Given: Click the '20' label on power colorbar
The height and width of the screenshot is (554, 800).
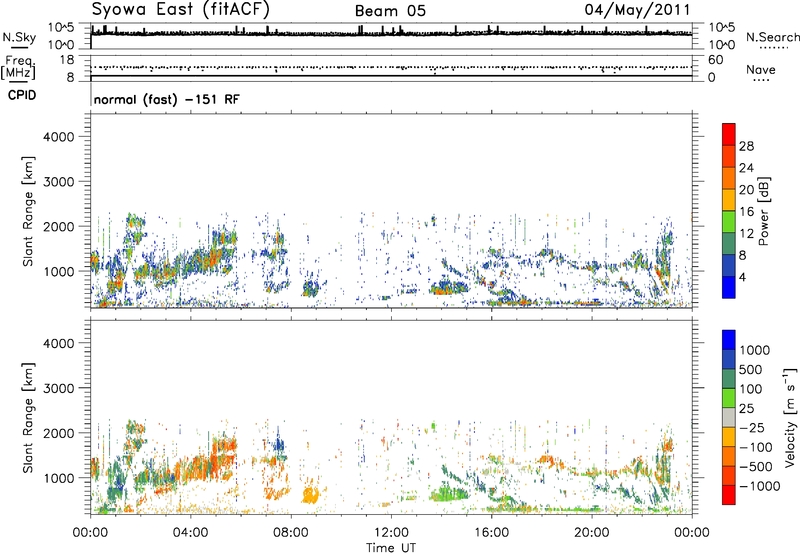Looking at the screenshot, I should click(746, 190).
